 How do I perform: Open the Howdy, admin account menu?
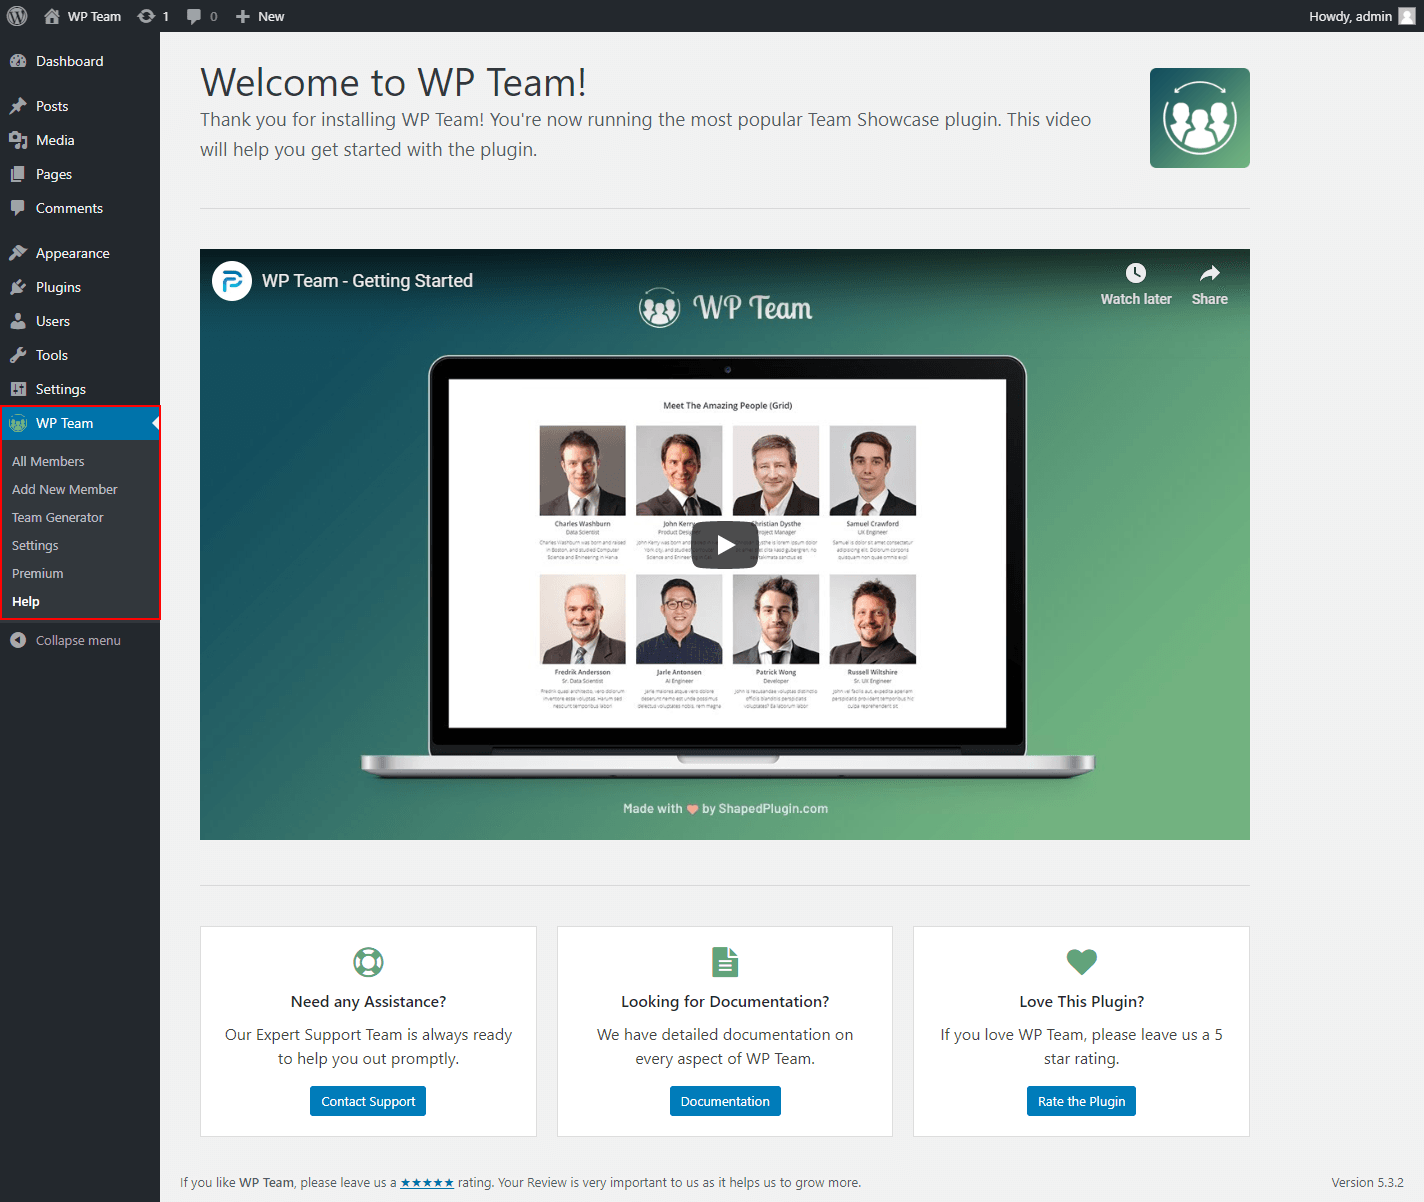pyautogui.click(x=1362, y=16)
